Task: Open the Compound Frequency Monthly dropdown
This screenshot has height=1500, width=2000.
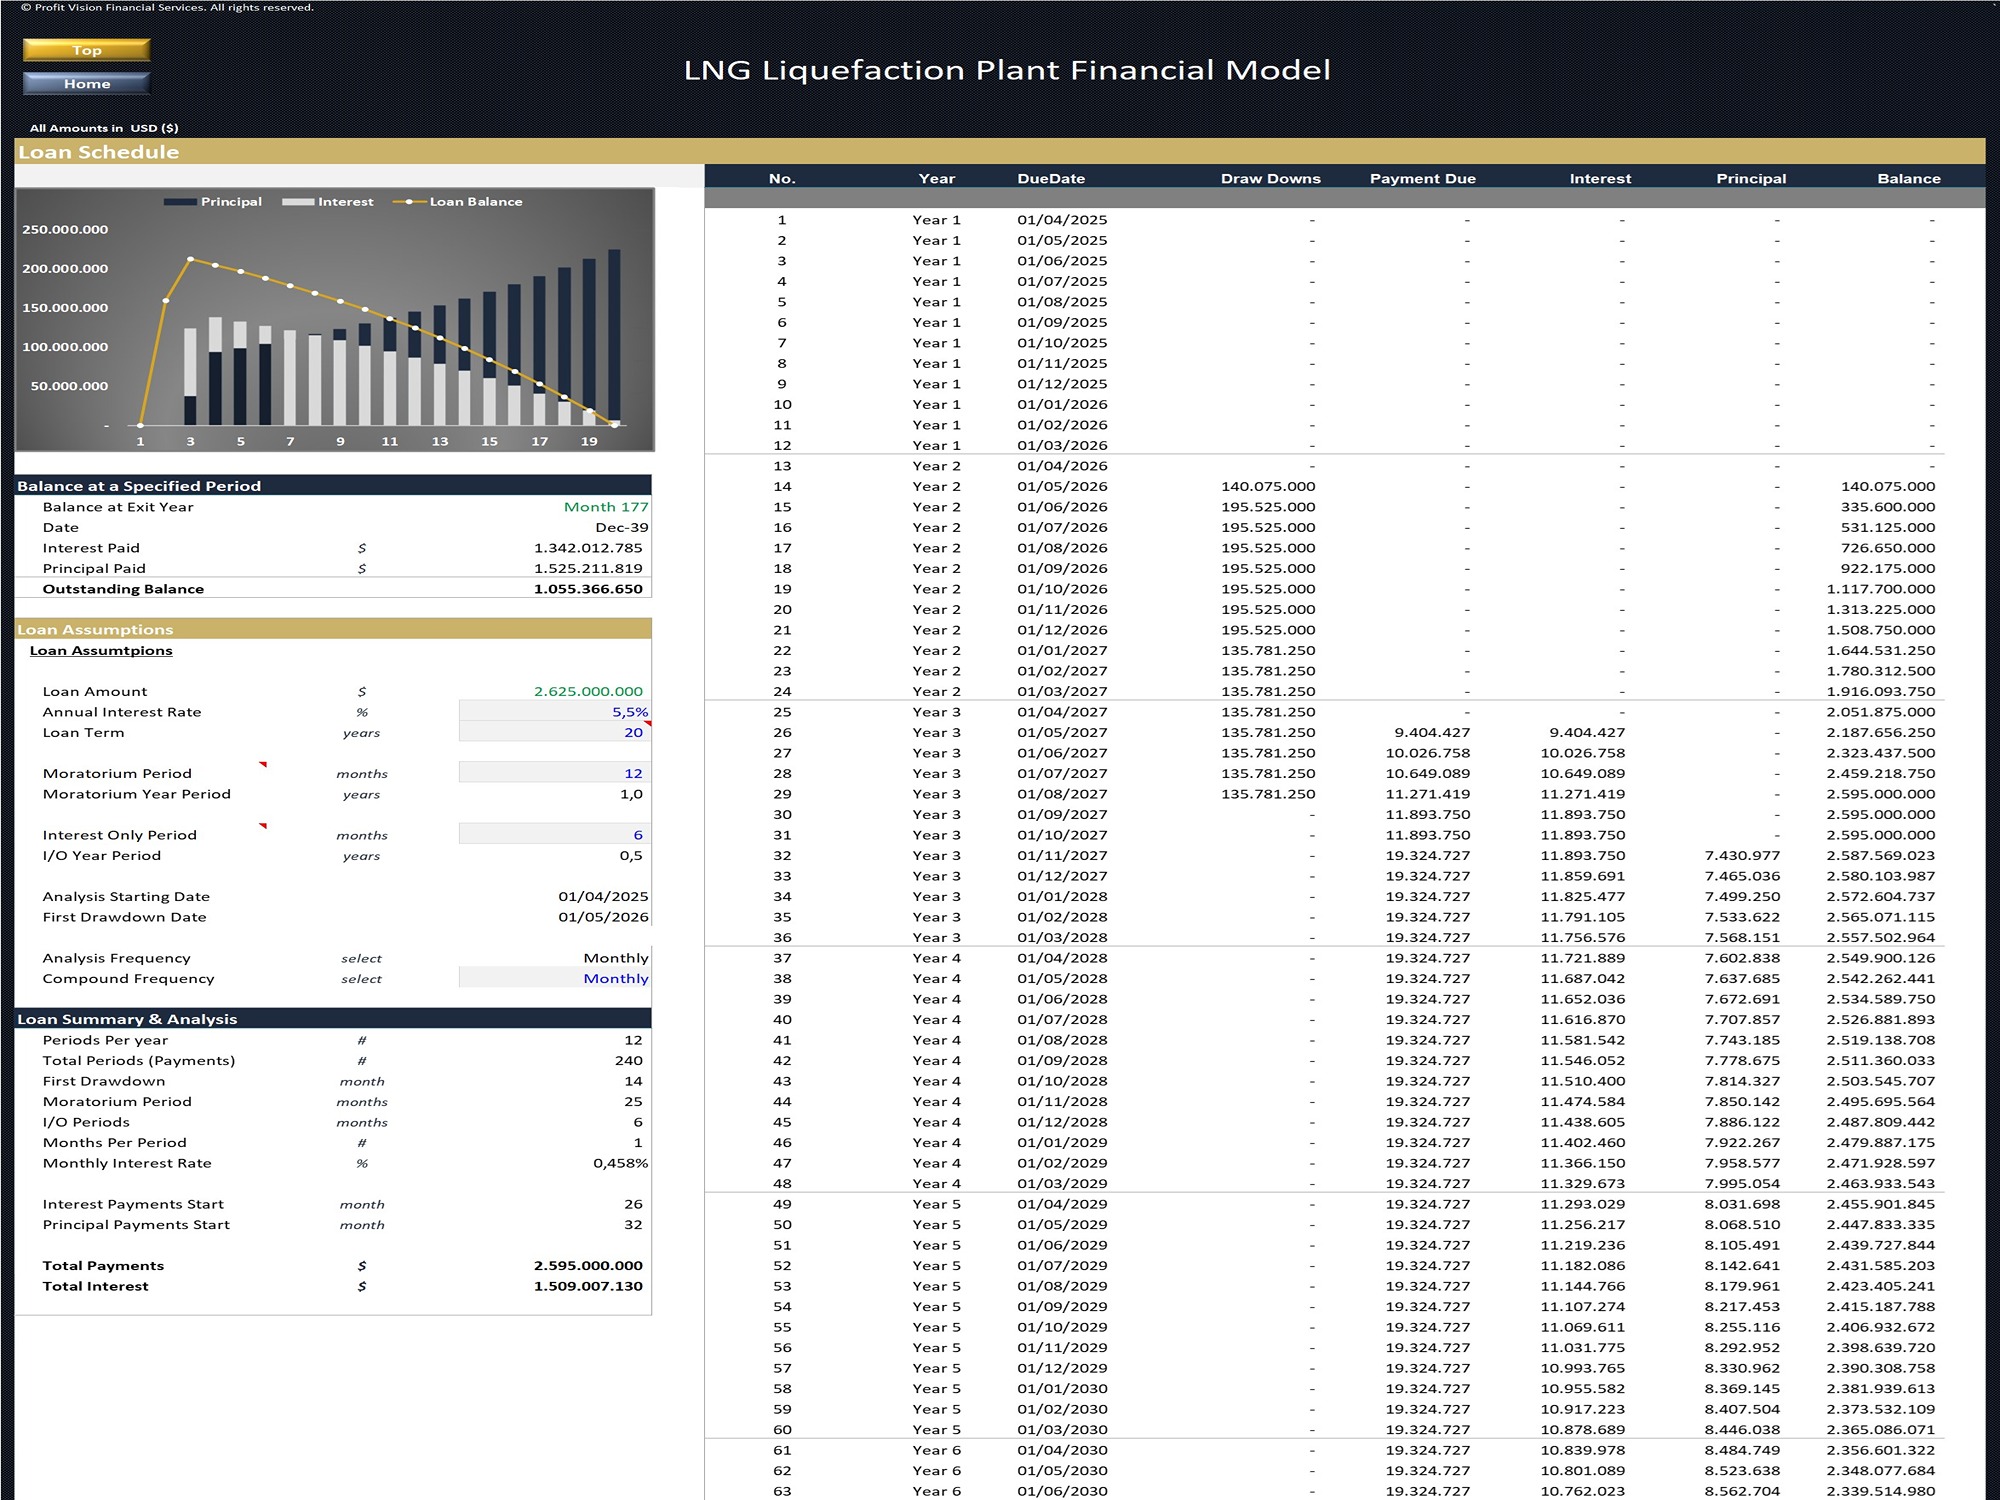Action: coord(615,978)
